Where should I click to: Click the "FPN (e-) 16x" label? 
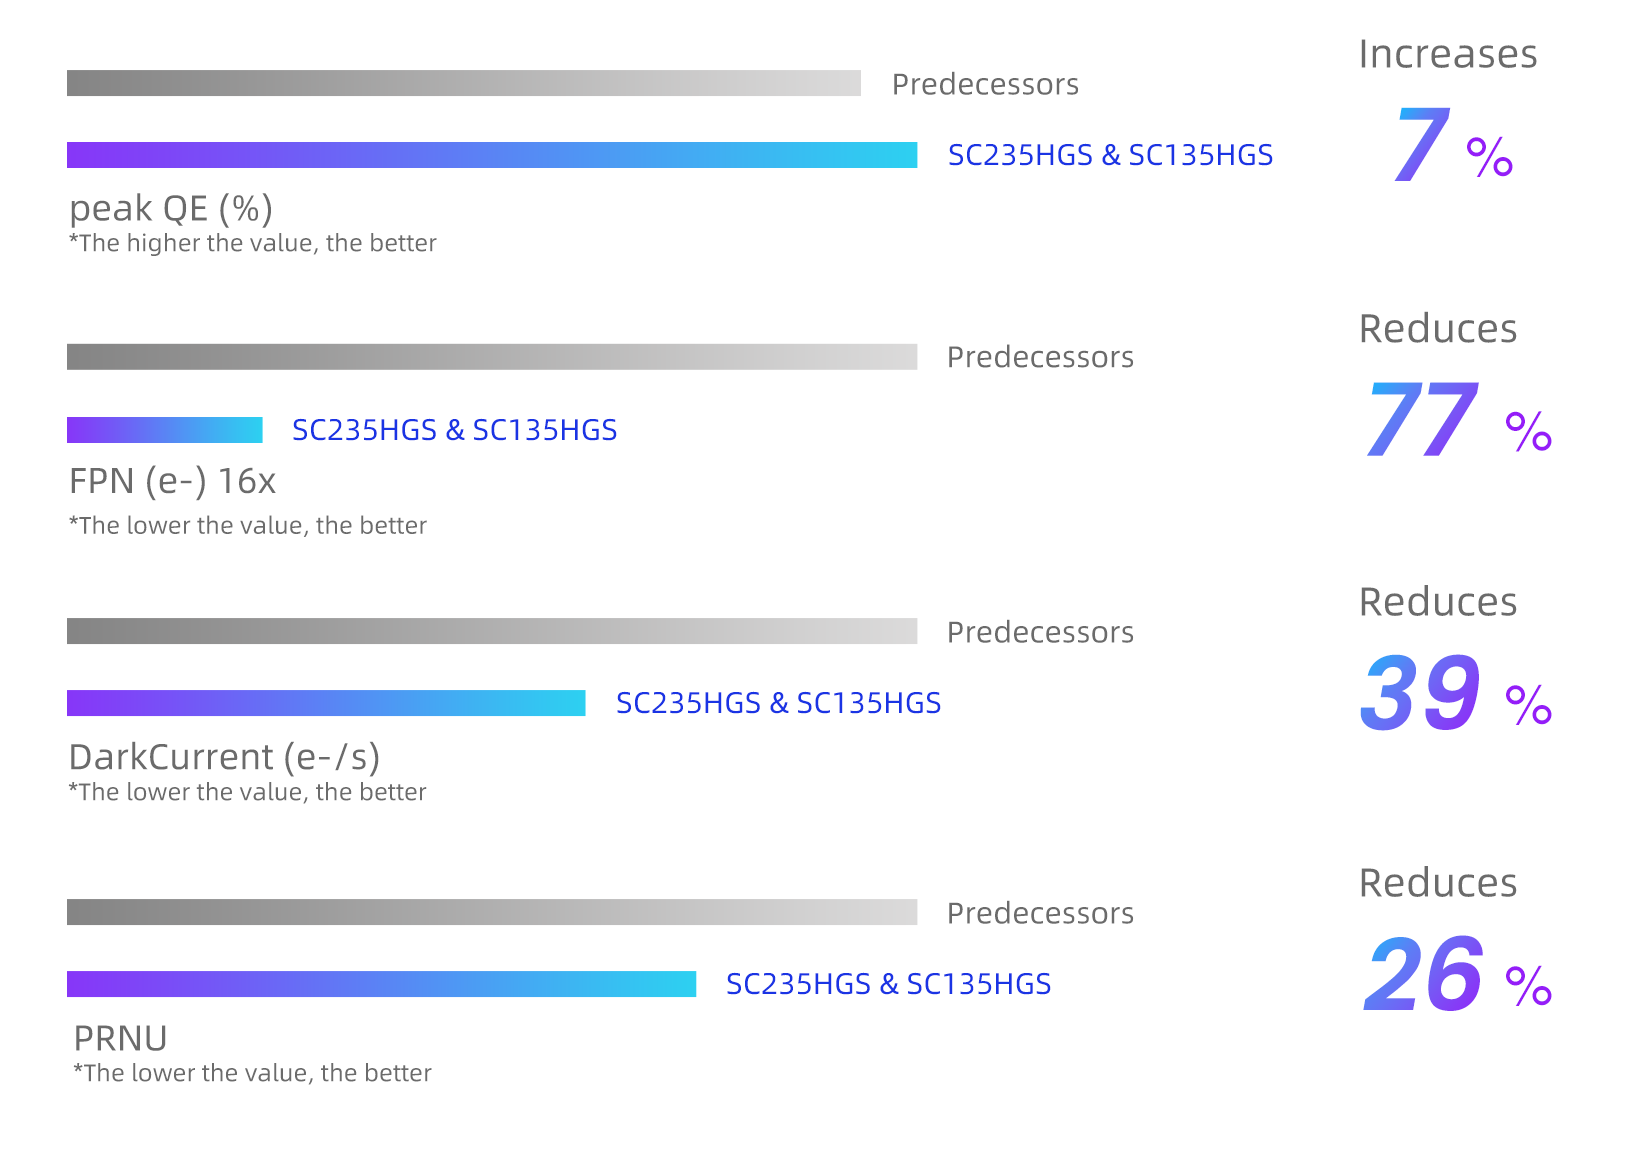point(172,481)
